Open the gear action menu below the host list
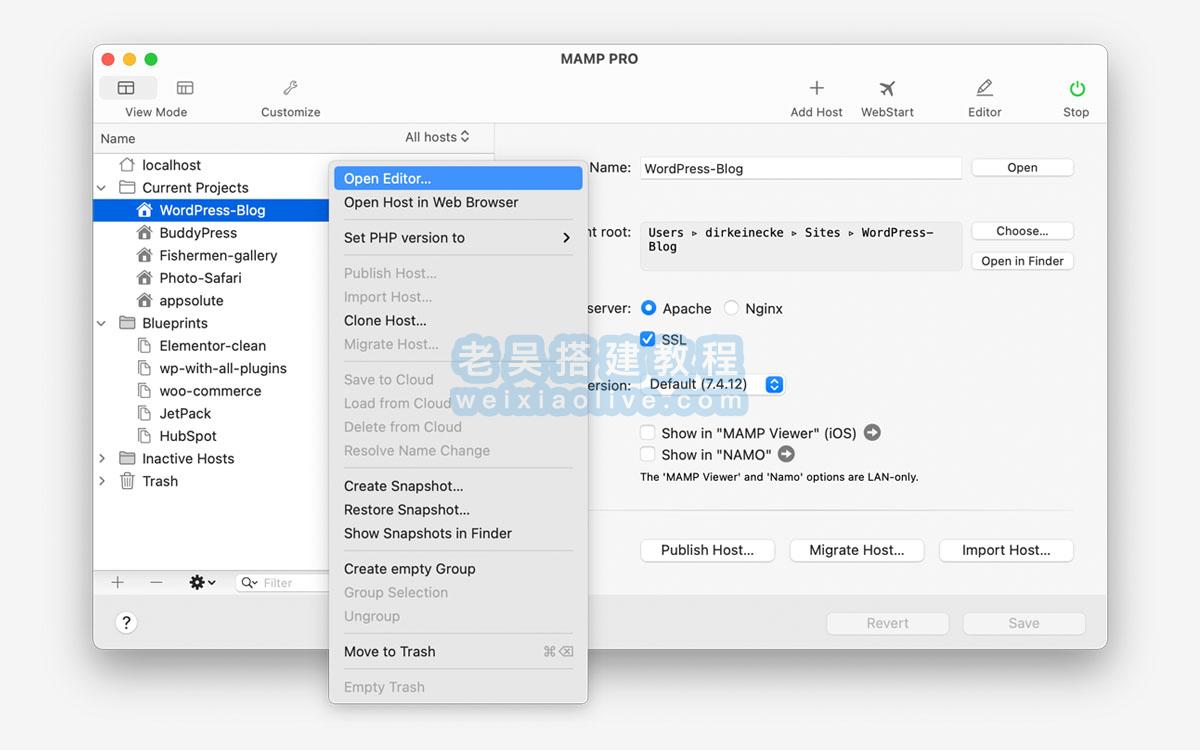Viewport: 1200px width, 750px height. pyautogui.click(x=200, y=582)
